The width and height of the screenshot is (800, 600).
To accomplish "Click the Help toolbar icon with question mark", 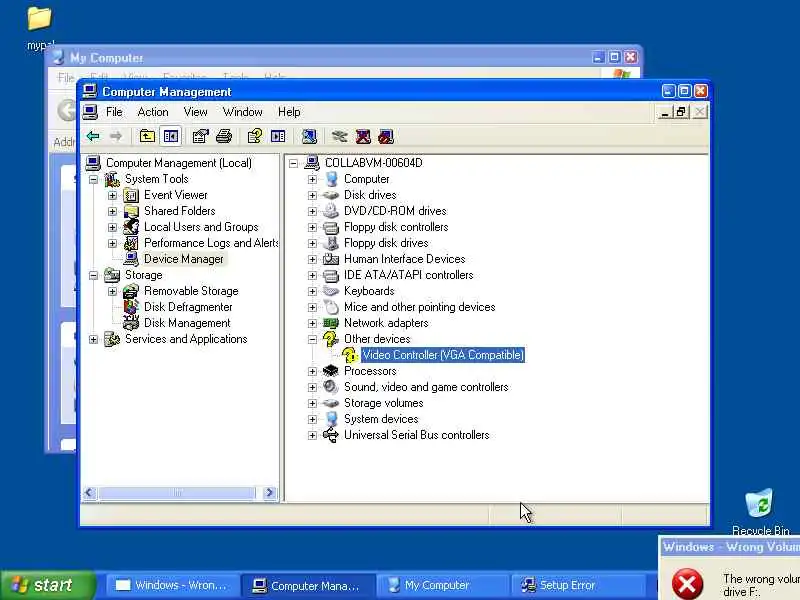I will point(254,136).
